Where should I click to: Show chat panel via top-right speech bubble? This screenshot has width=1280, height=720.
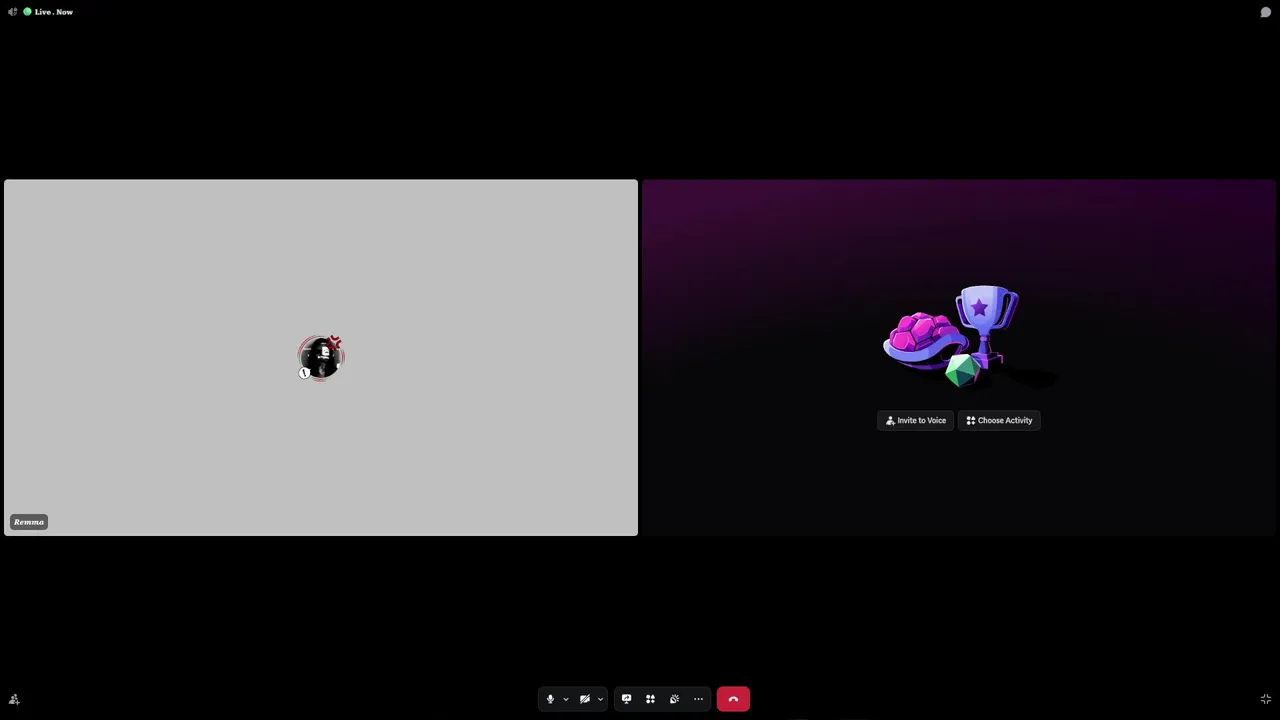pos(1265,12)
